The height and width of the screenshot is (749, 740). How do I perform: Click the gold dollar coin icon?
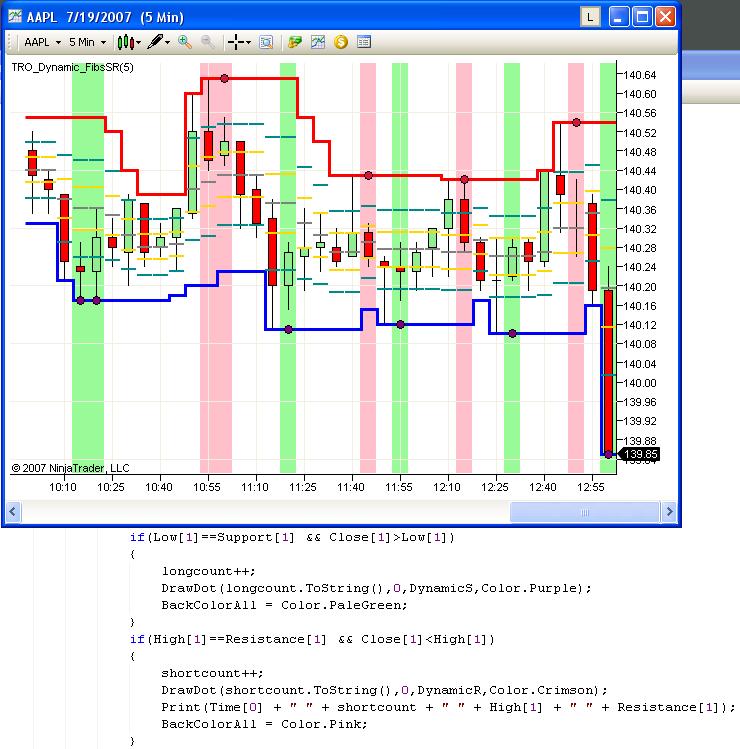341,43
